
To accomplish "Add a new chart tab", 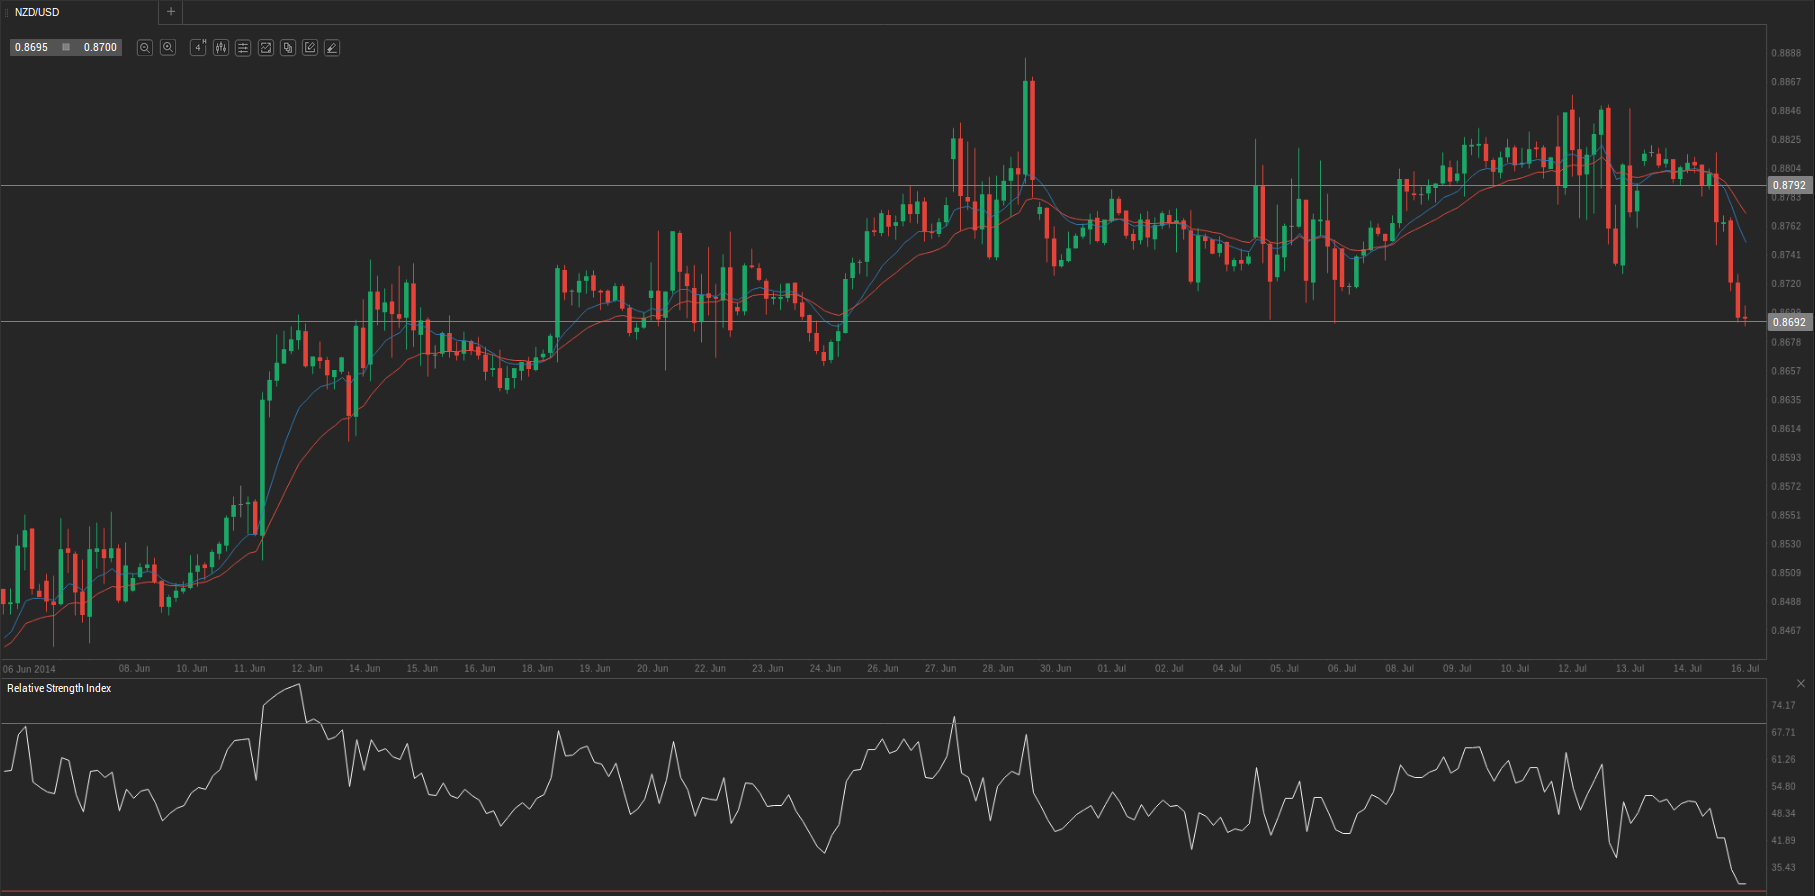I will 171,12.
